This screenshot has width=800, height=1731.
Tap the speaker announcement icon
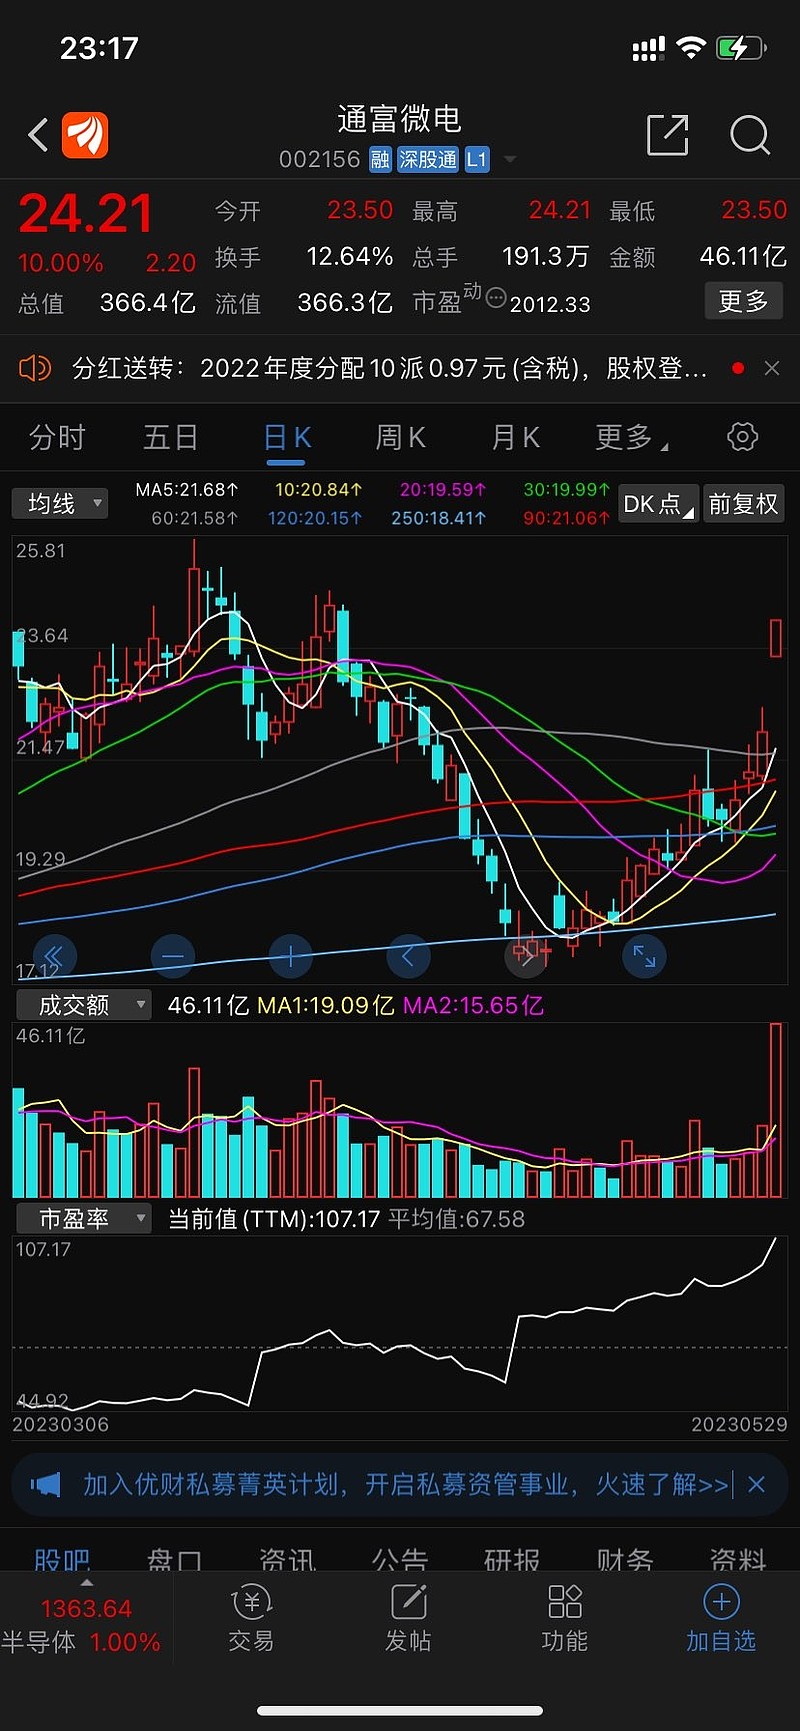point(35,368)
